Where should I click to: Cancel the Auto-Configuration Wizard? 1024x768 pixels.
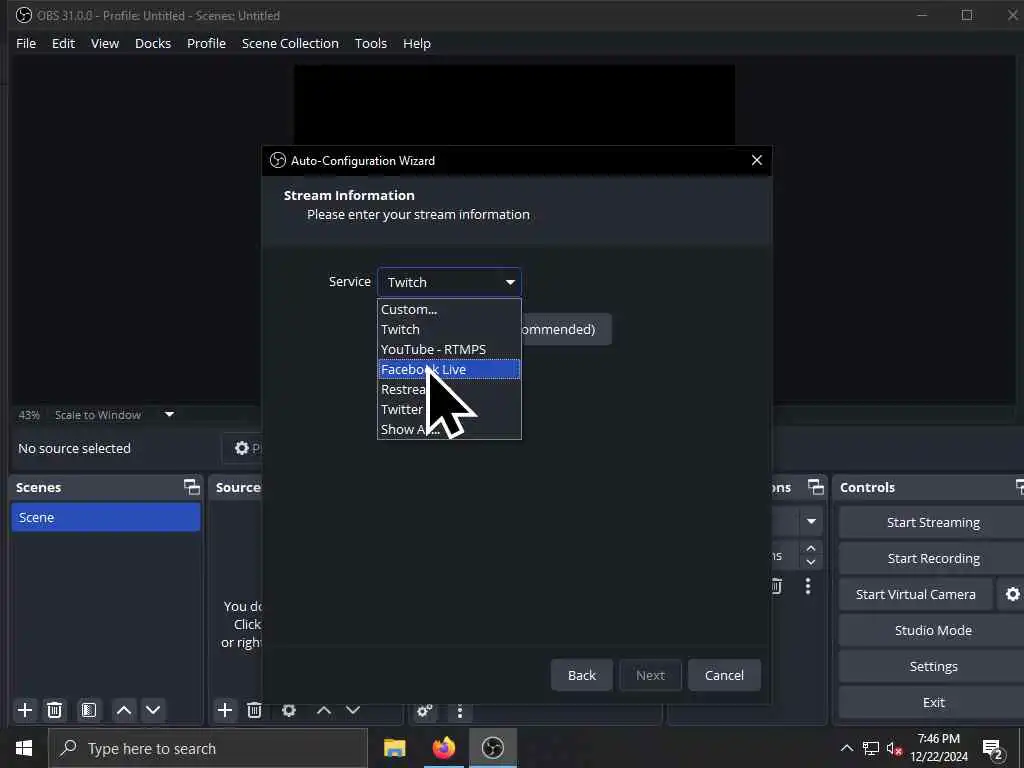724,675
